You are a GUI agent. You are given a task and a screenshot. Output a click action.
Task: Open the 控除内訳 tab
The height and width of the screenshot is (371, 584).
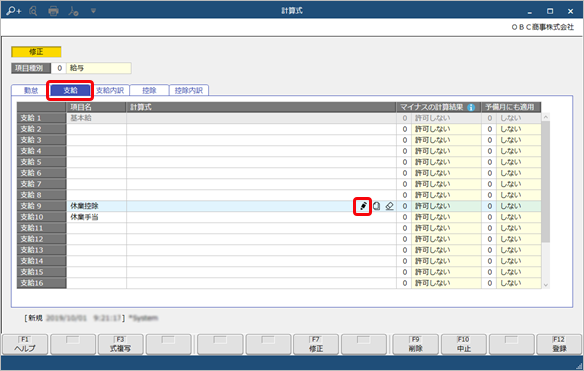[189, 90]
